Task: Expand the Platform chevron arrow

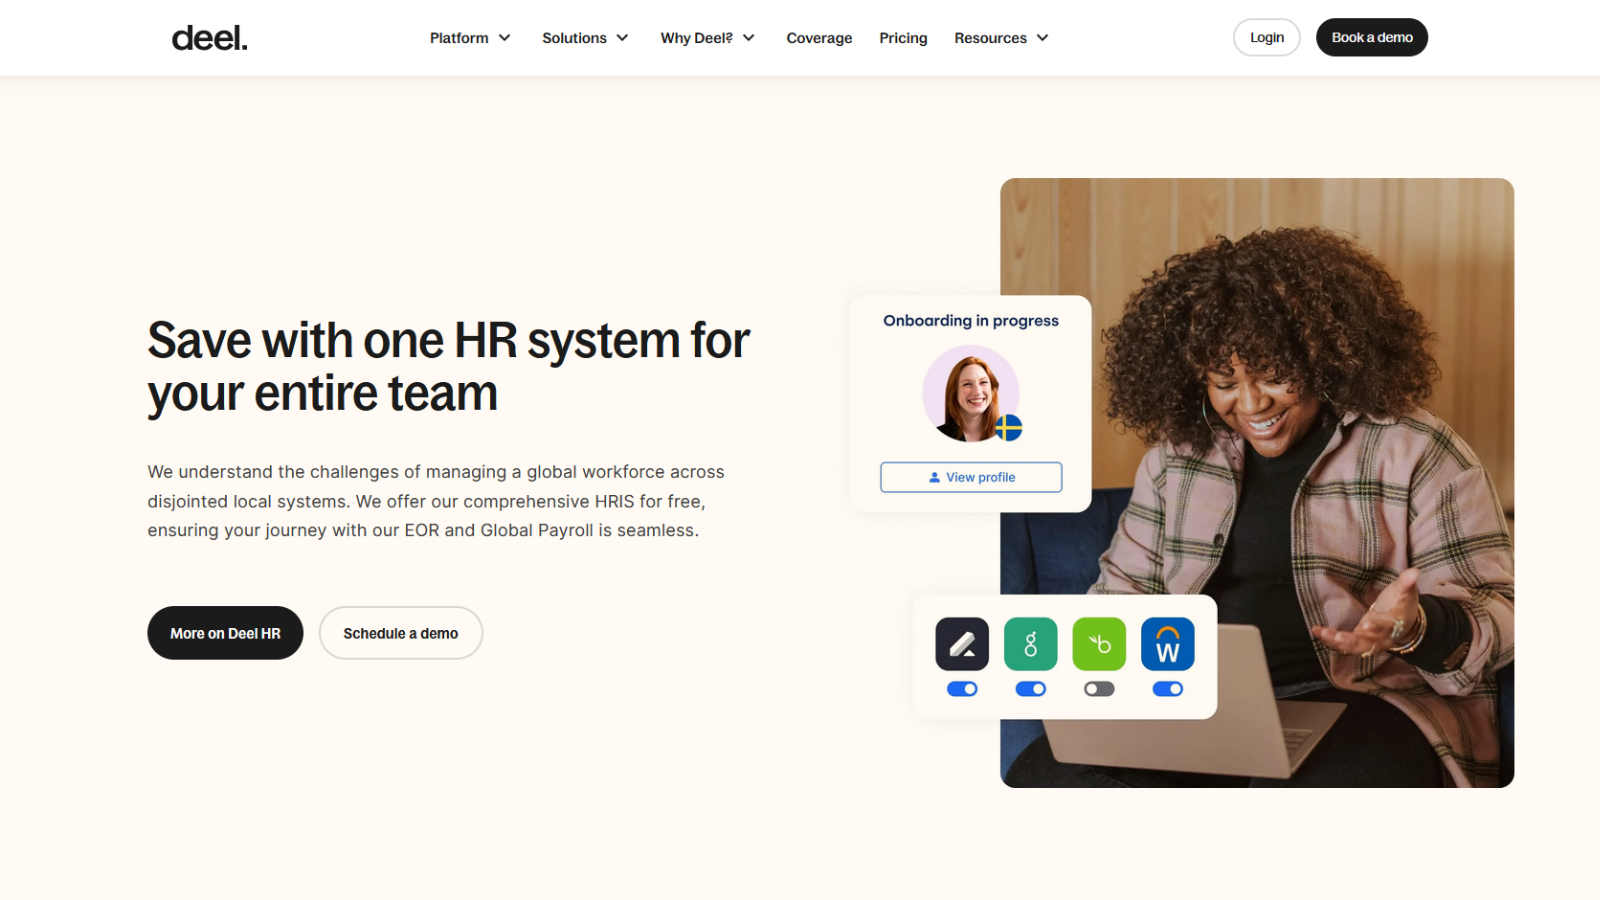Action: point(505,38)
